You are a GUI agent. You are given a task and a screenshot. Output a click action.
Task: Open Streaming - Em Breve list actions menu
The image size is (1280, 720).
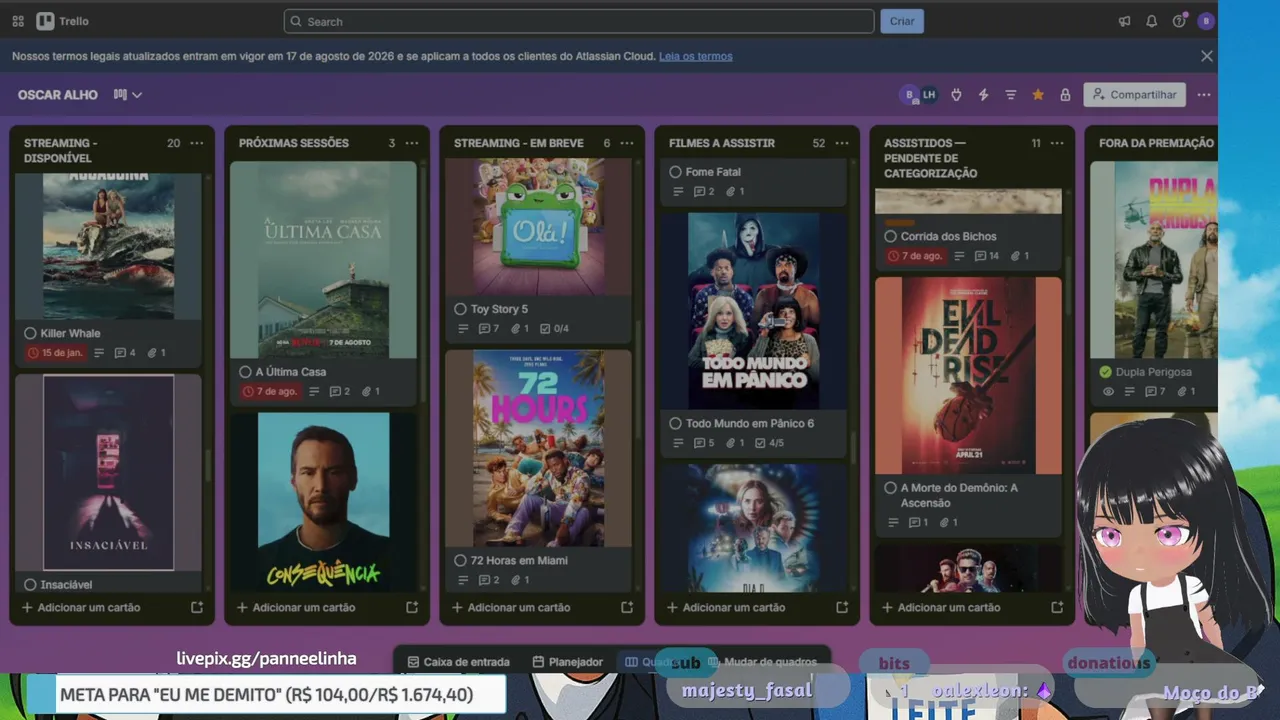pos(627,143)
